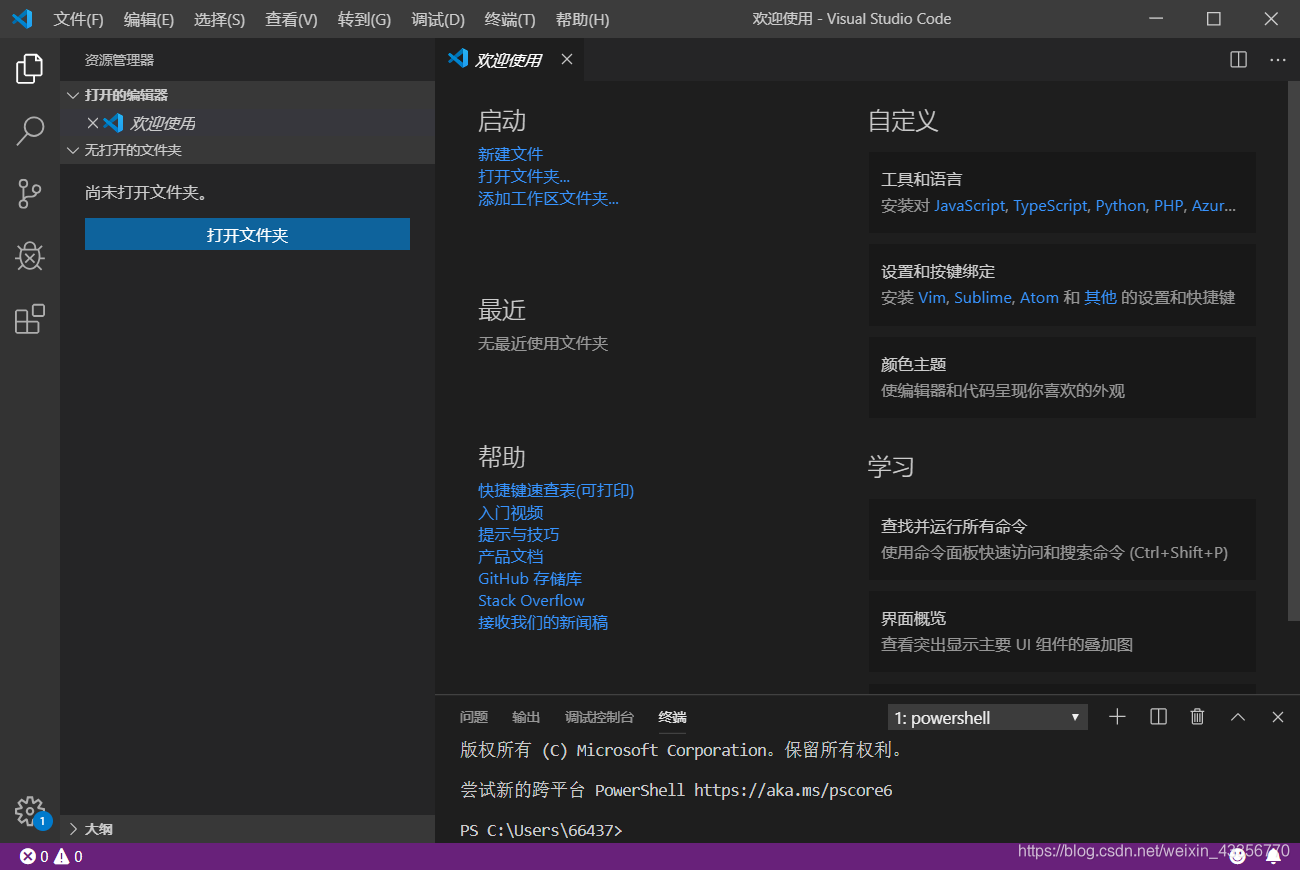Add a new terminal with plus icon

[x=1118, y=716]
